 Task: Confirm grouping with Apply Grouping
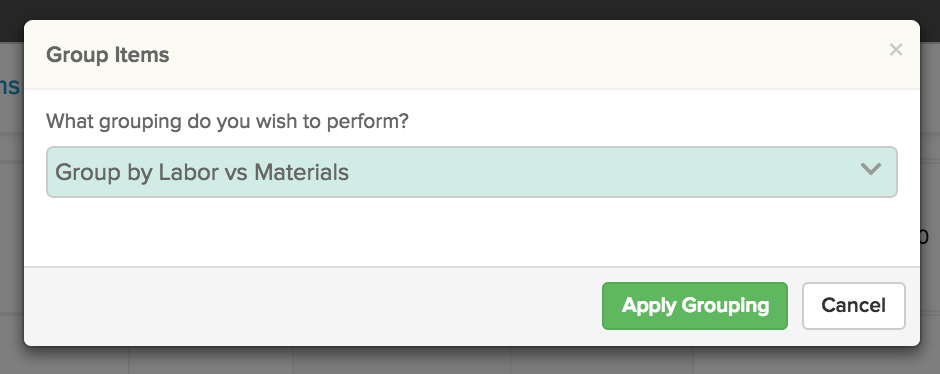point(695,306)
